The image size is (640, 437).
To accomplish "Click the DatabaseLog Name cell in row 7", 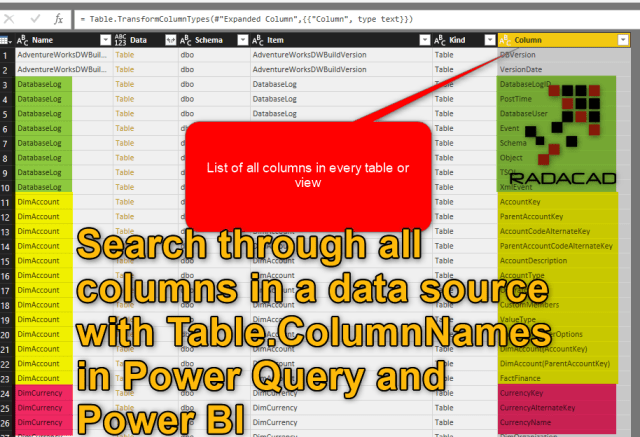I will tap(64, 143).
